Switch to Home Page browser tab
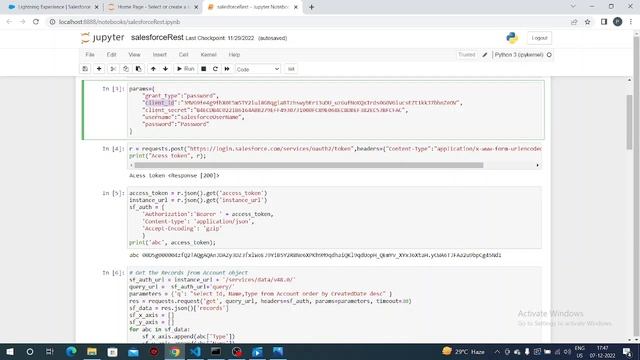Screen dimensions: 640x360 tap(153, 7)
